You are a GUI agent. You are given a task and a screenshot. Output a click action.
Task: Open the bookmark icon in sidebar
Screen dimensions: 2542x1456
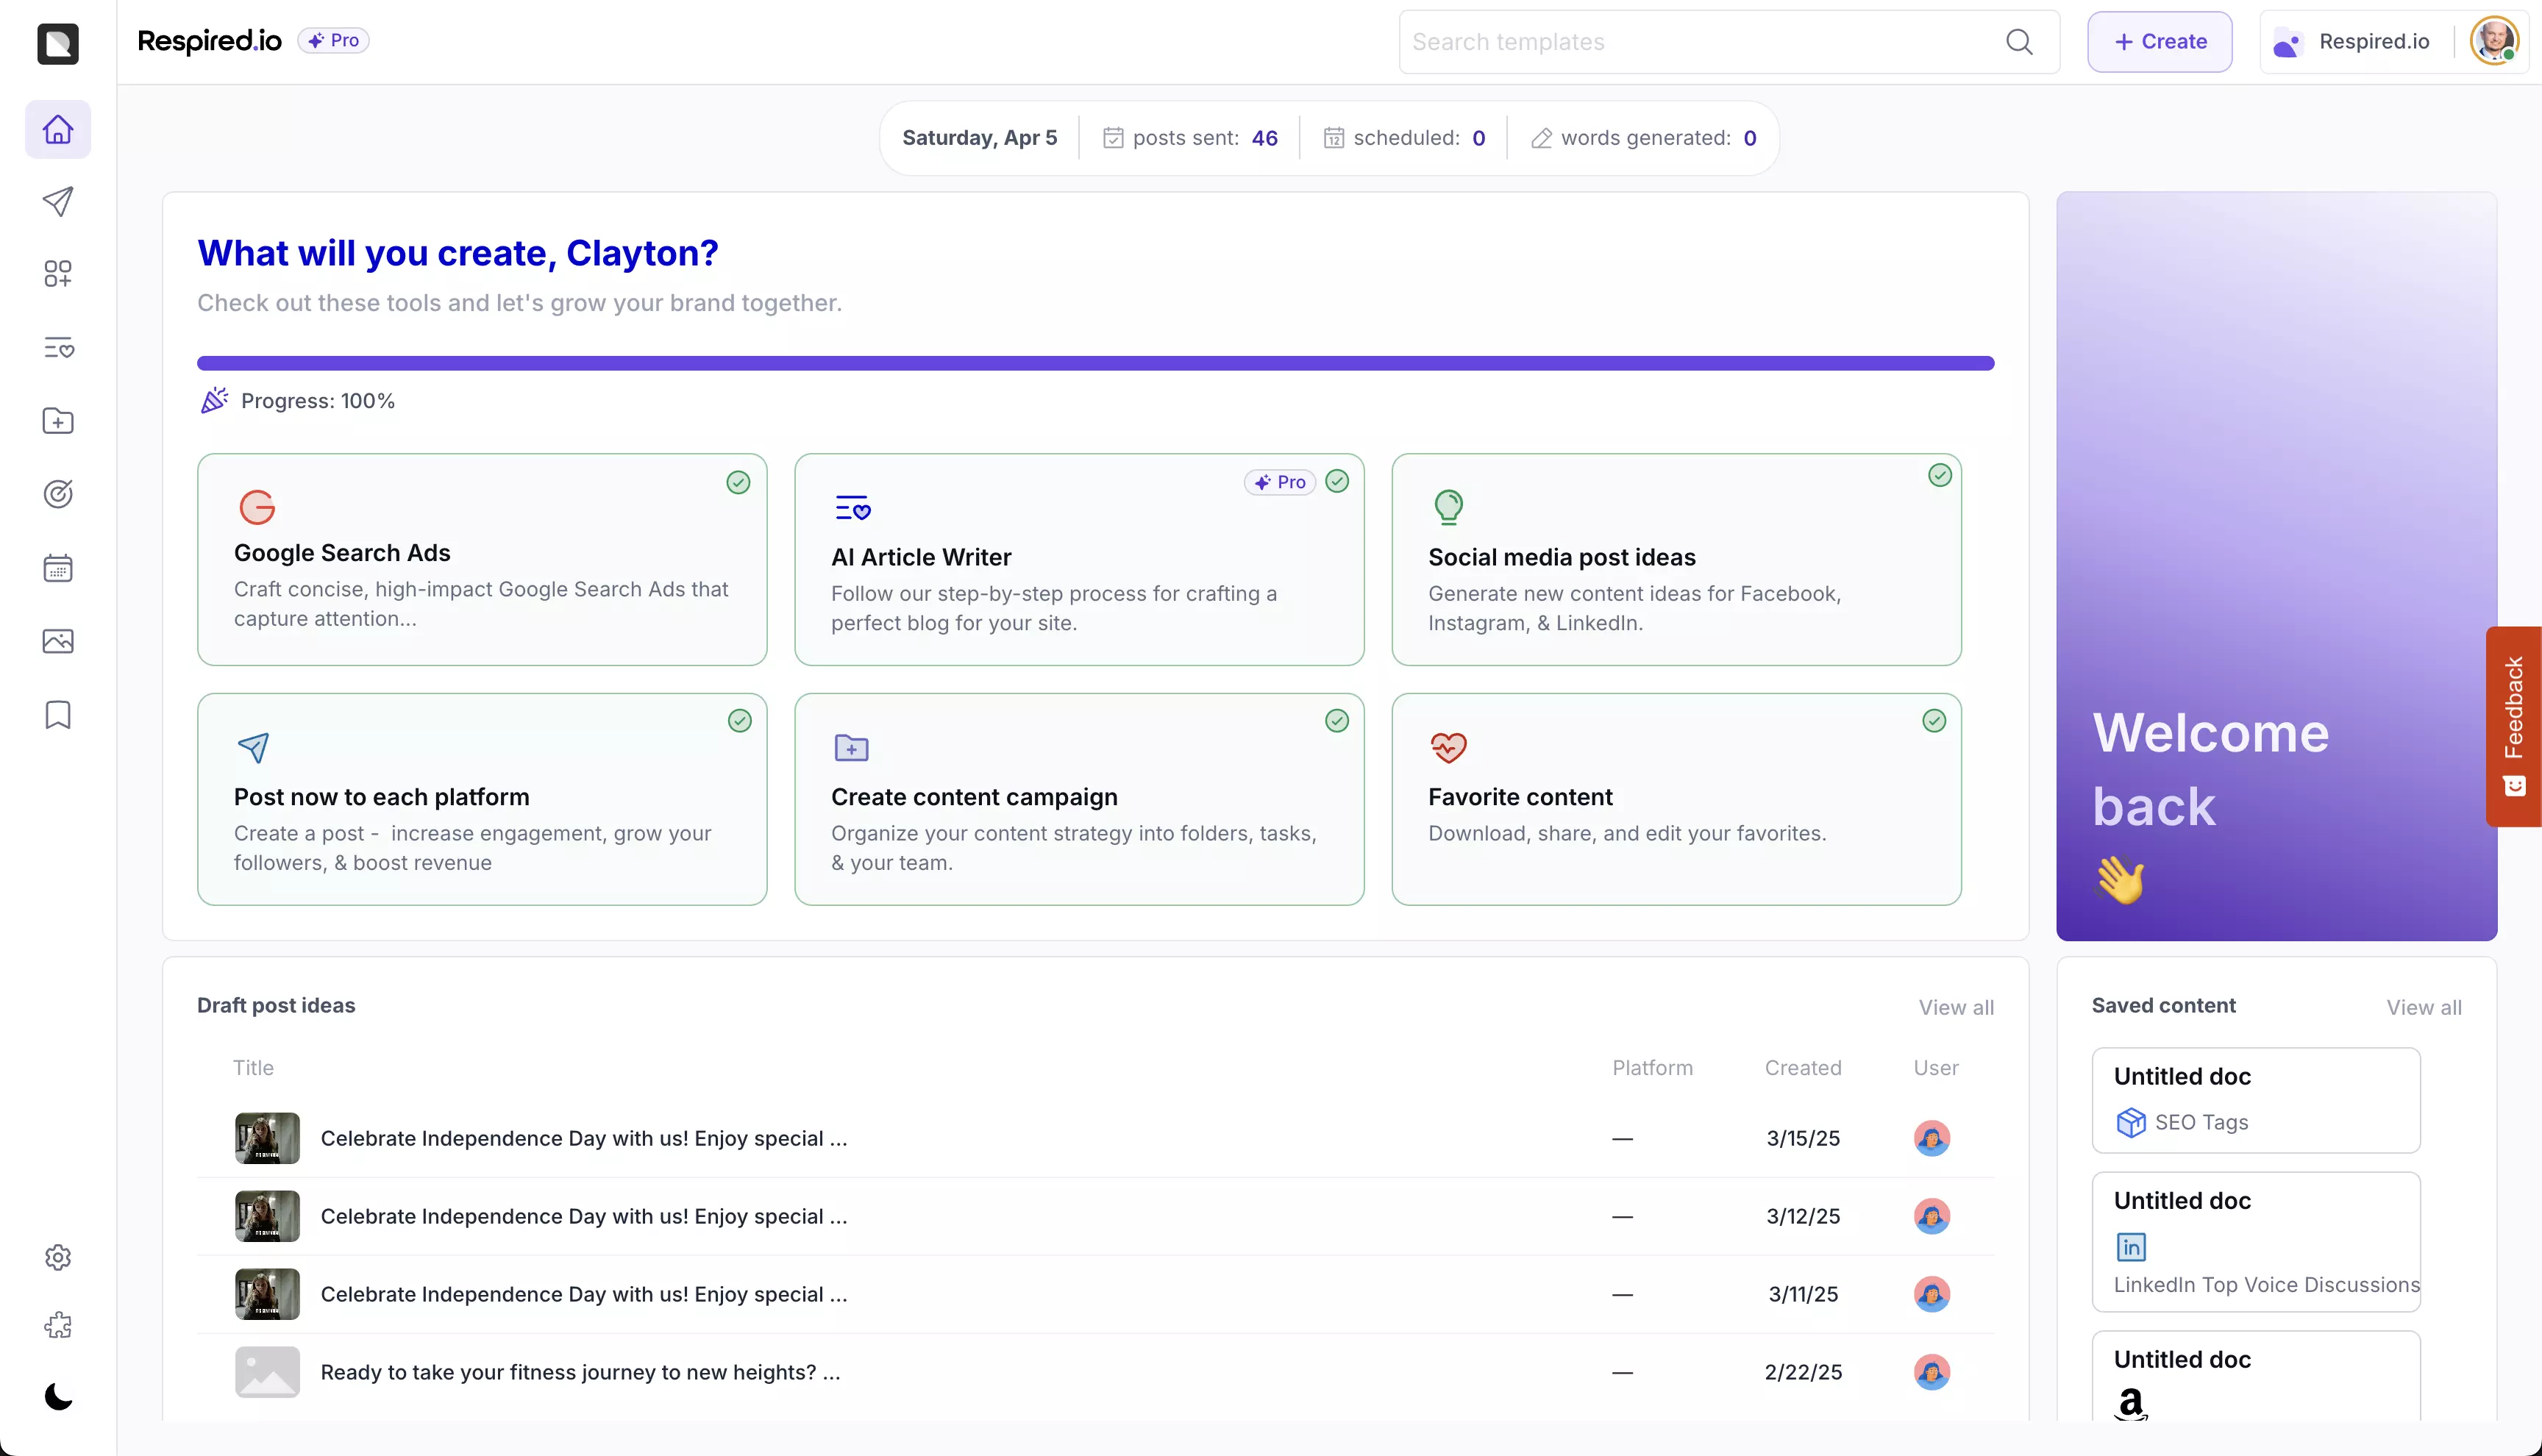click(x=58, y=715)
